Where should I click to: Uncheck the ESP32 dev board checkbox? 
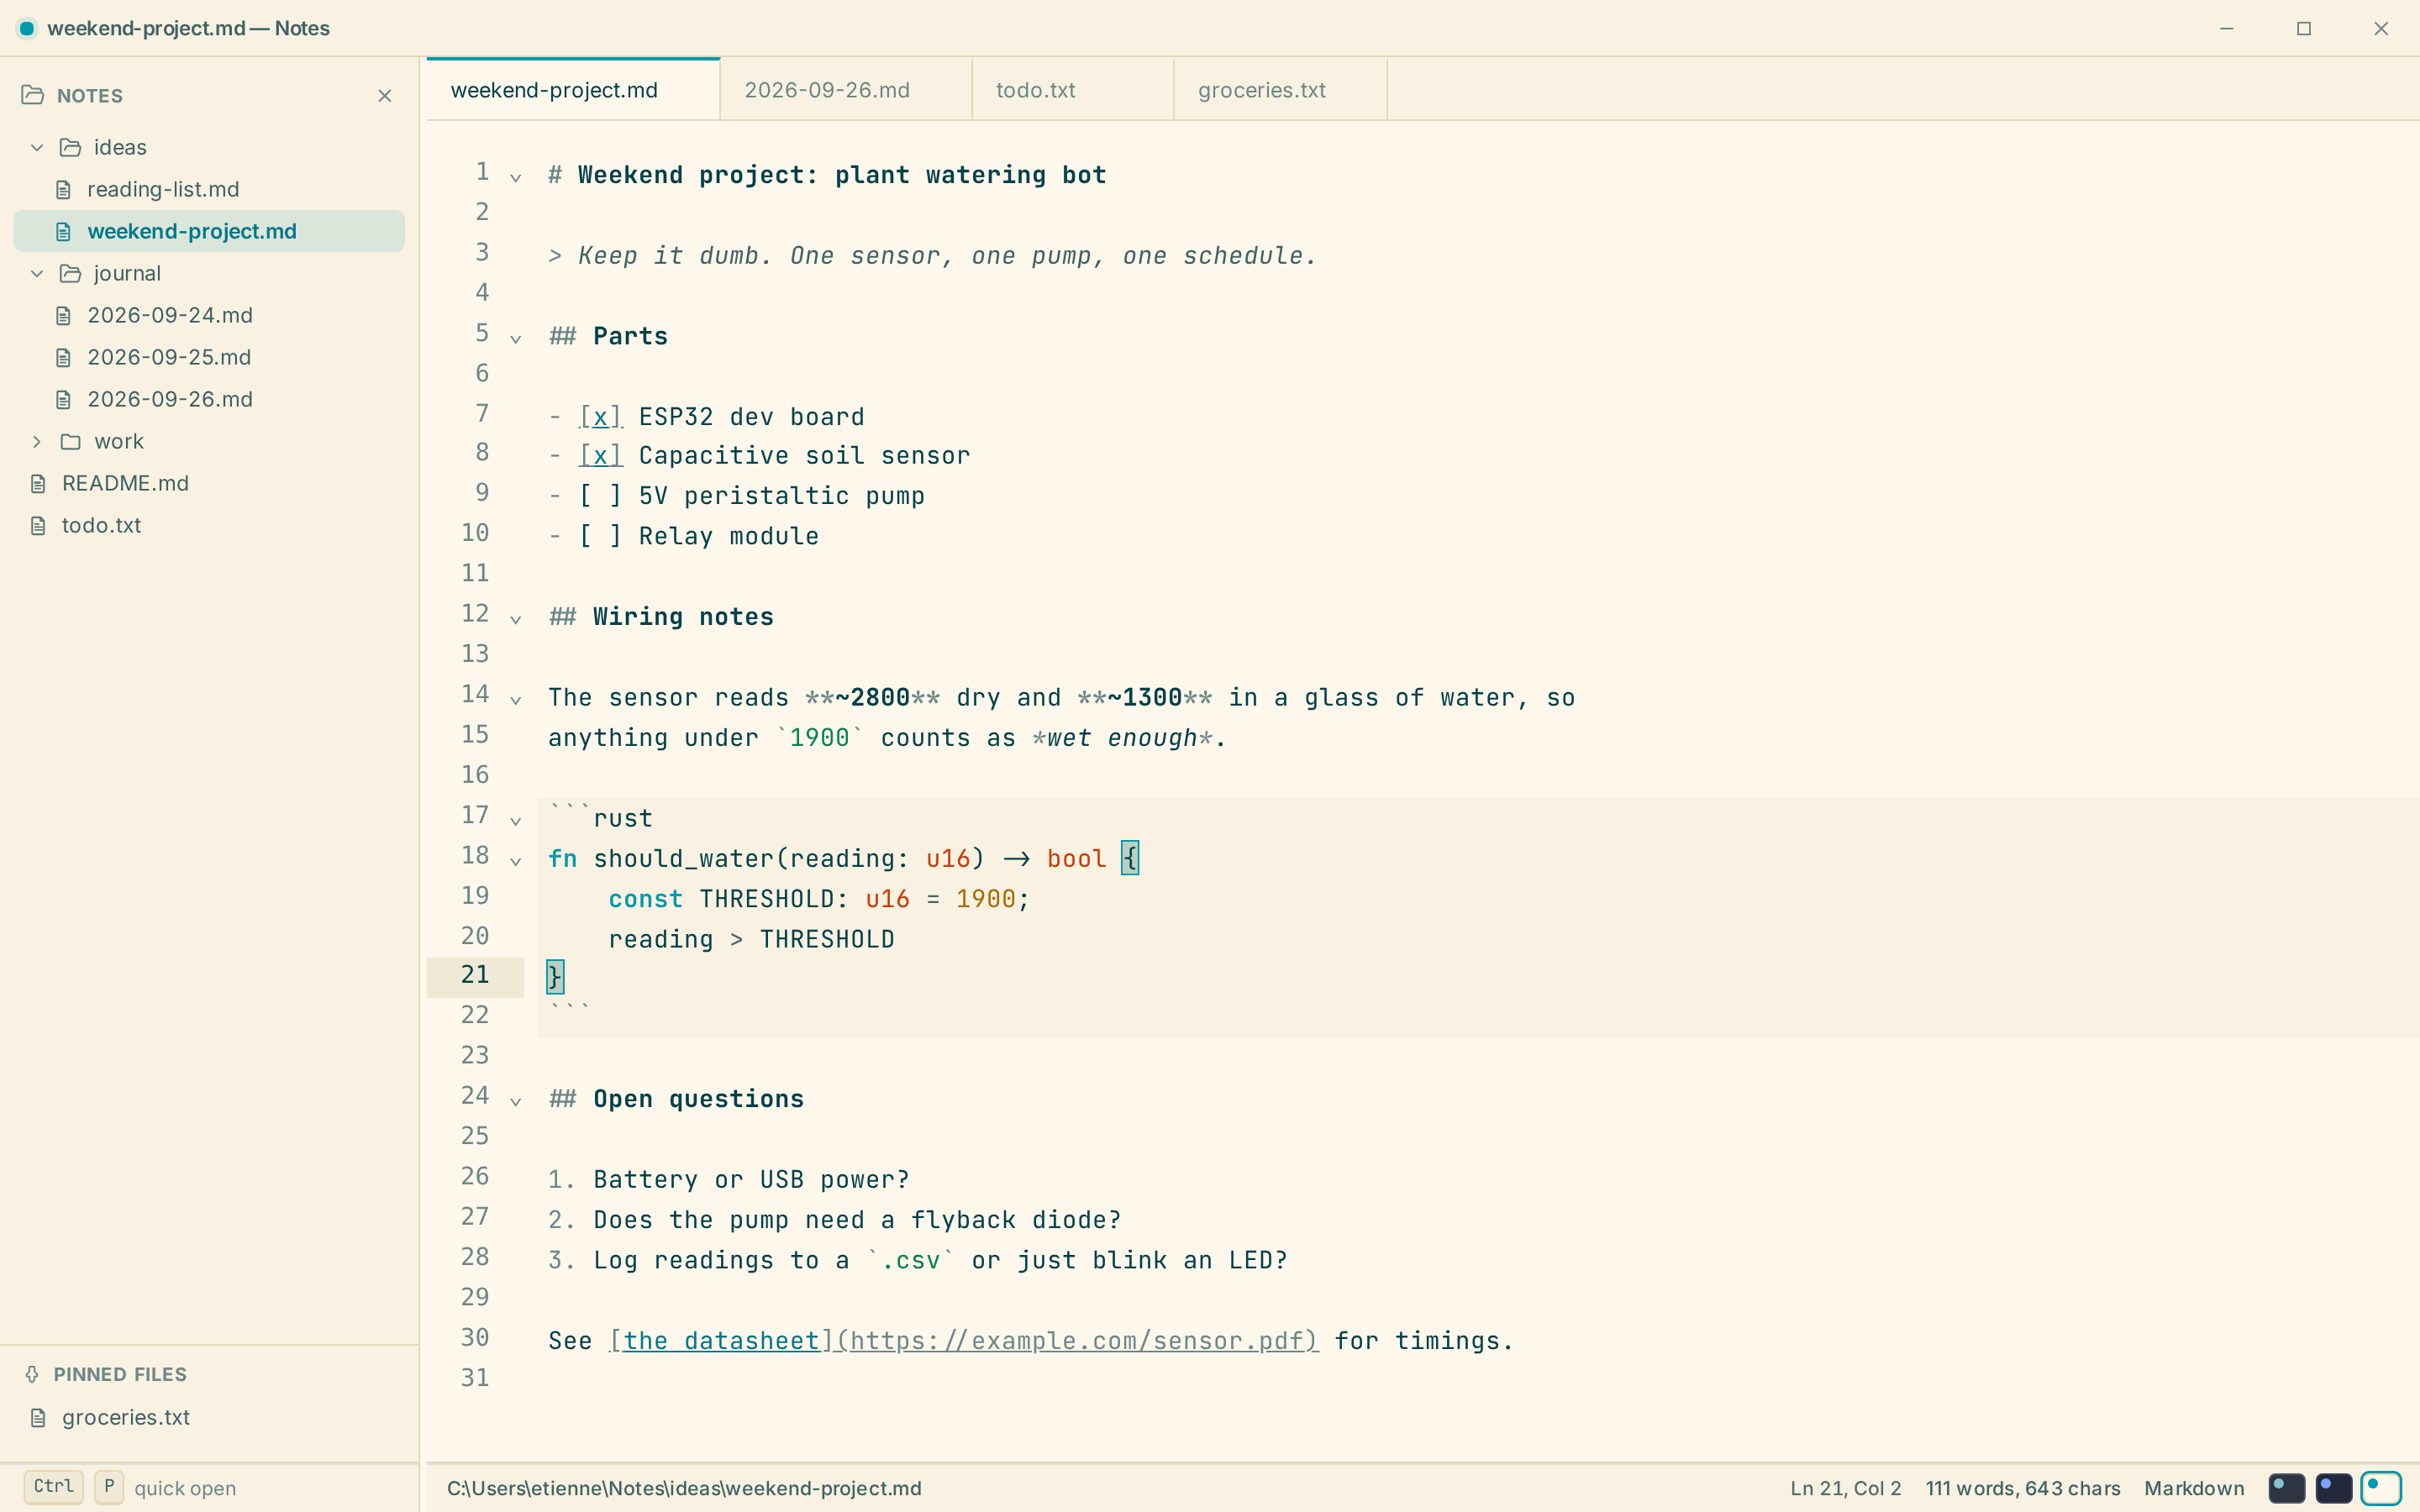tap(601, 416)
